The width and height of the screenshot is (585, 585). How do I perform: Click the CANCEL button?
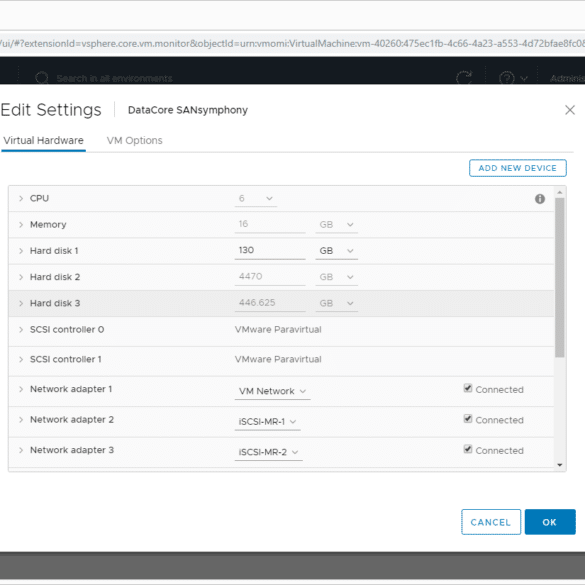(491, 522)
